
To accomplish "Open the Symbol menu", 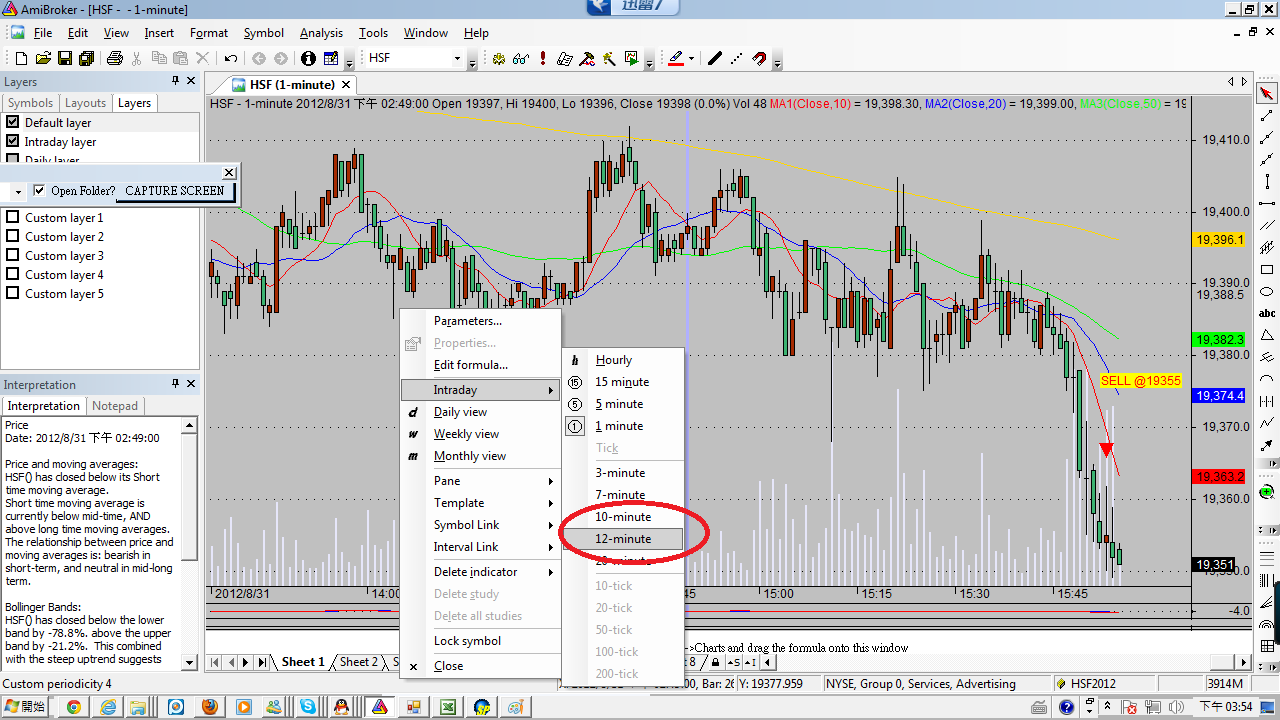I will (x=263, y=33).
